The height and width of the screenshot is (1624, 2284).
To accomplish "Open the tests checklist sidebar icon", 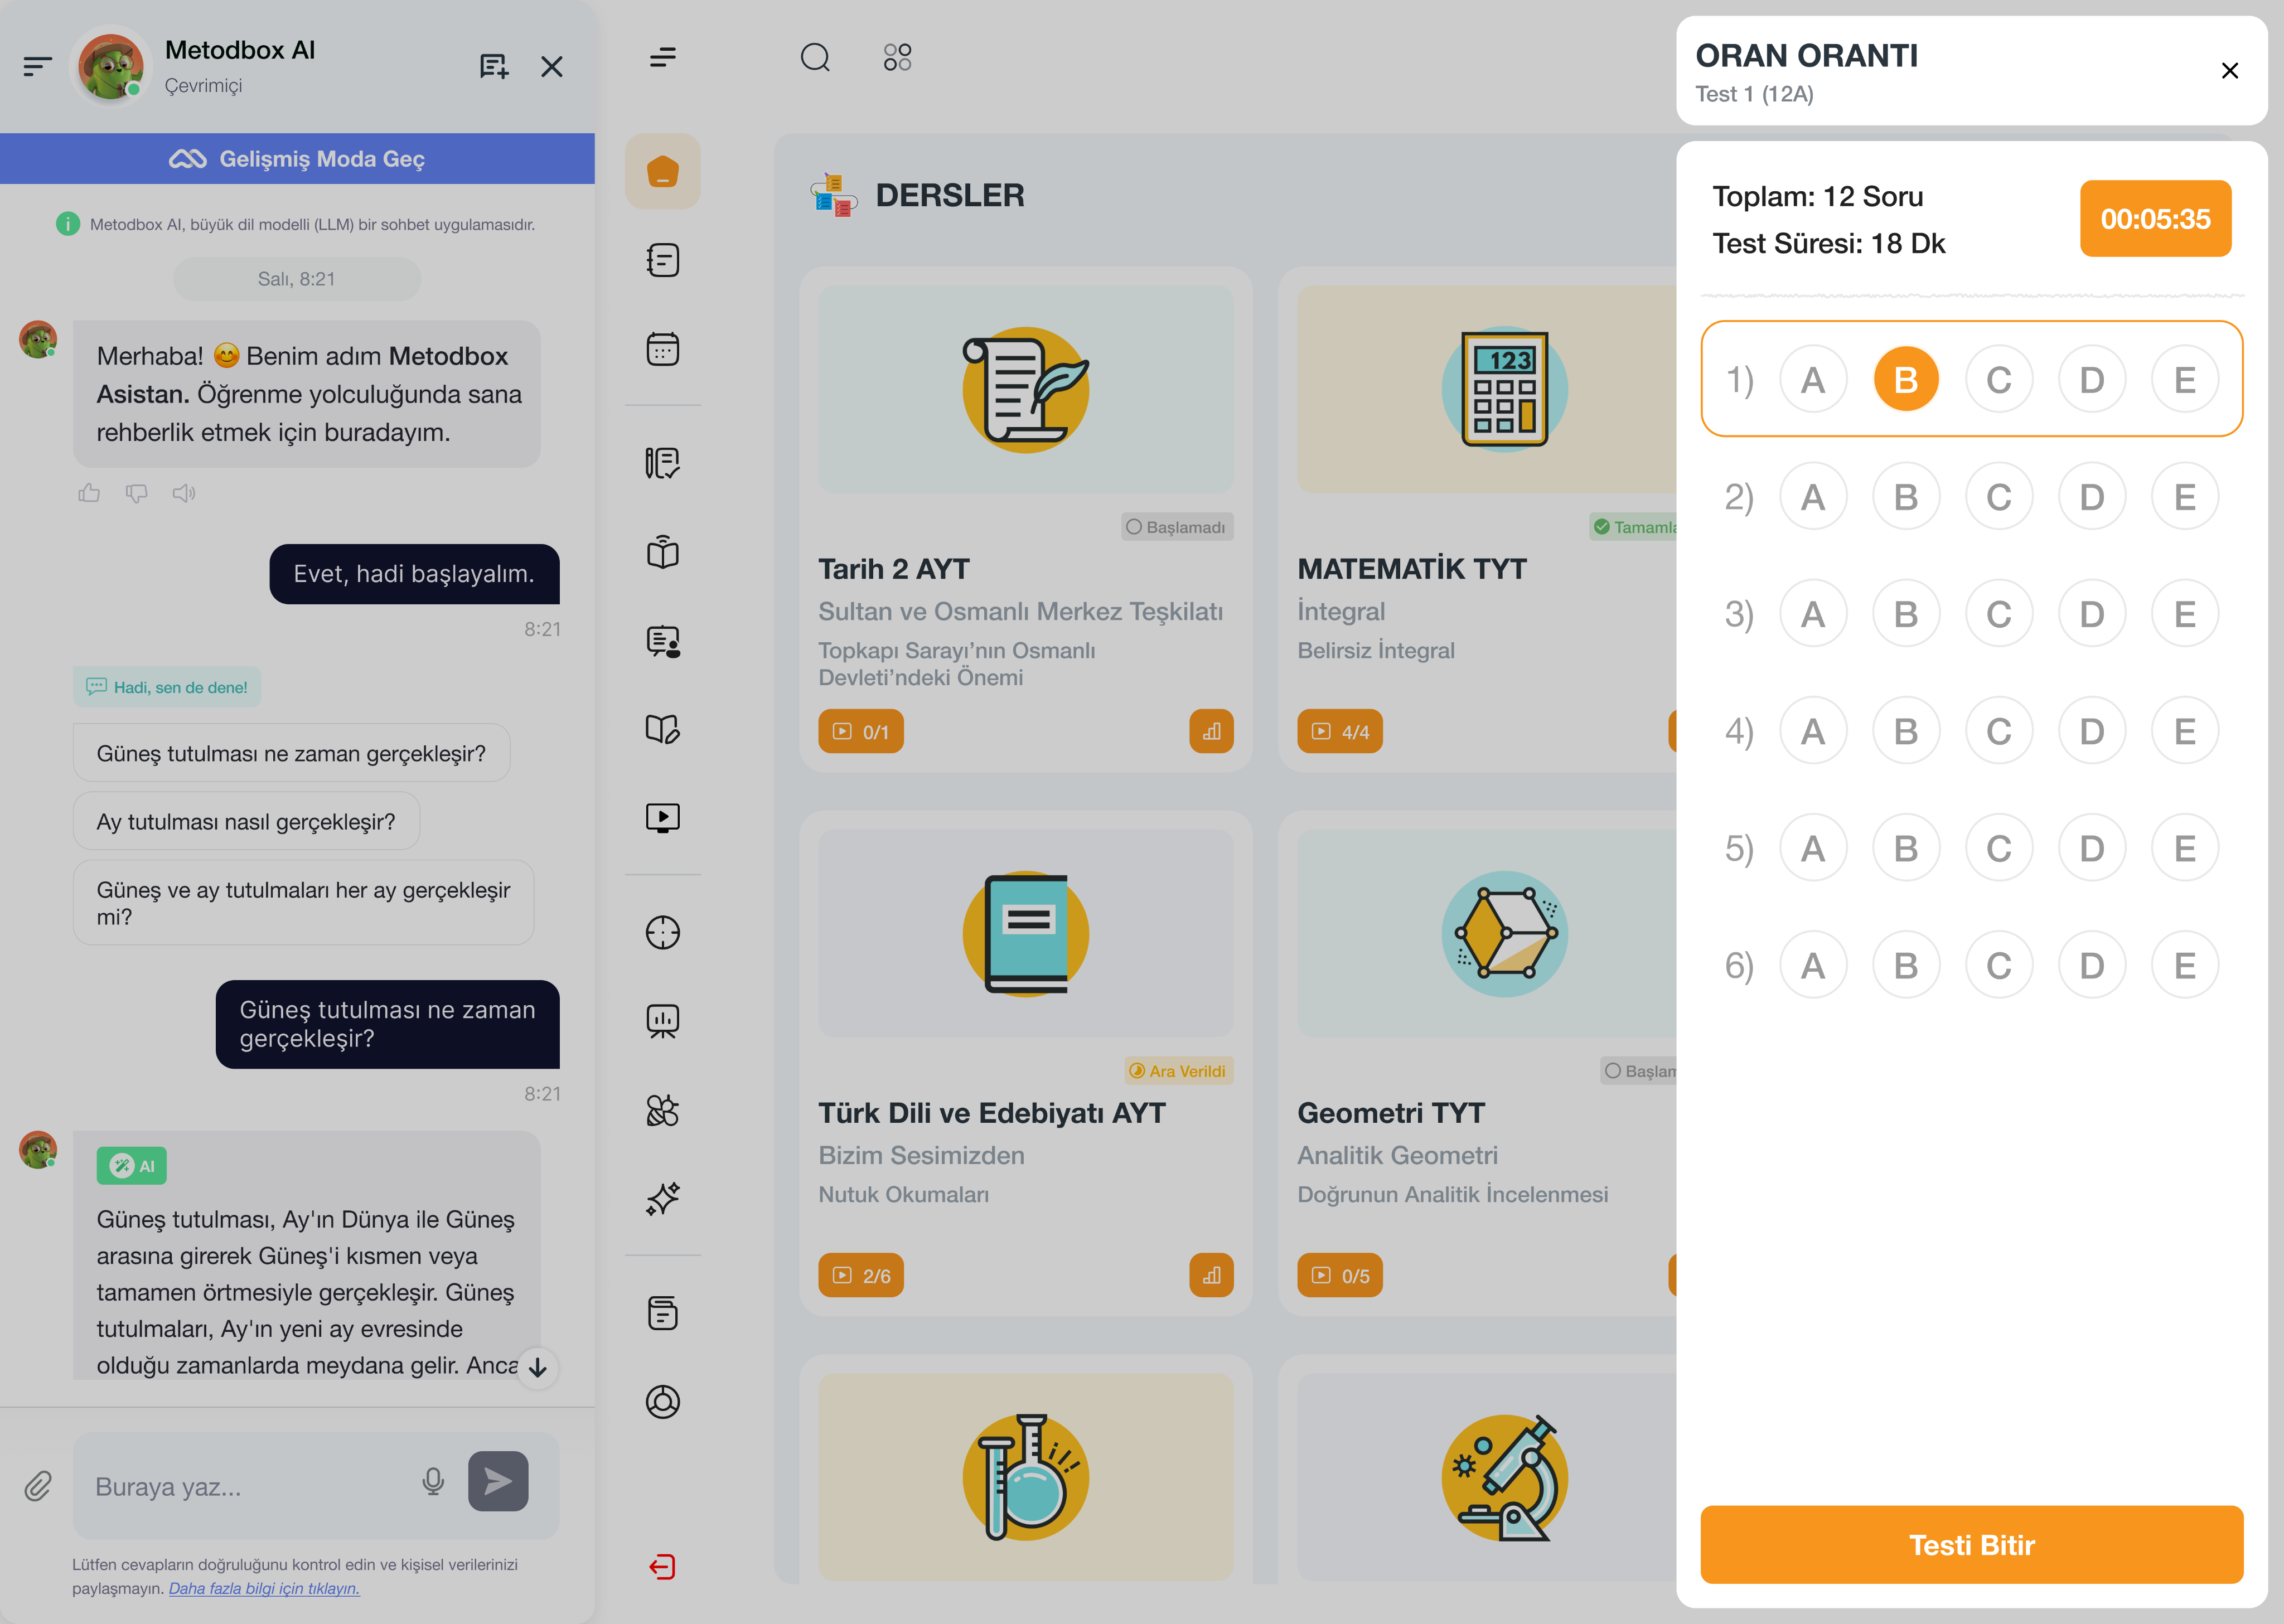I will tap(663, 463).
